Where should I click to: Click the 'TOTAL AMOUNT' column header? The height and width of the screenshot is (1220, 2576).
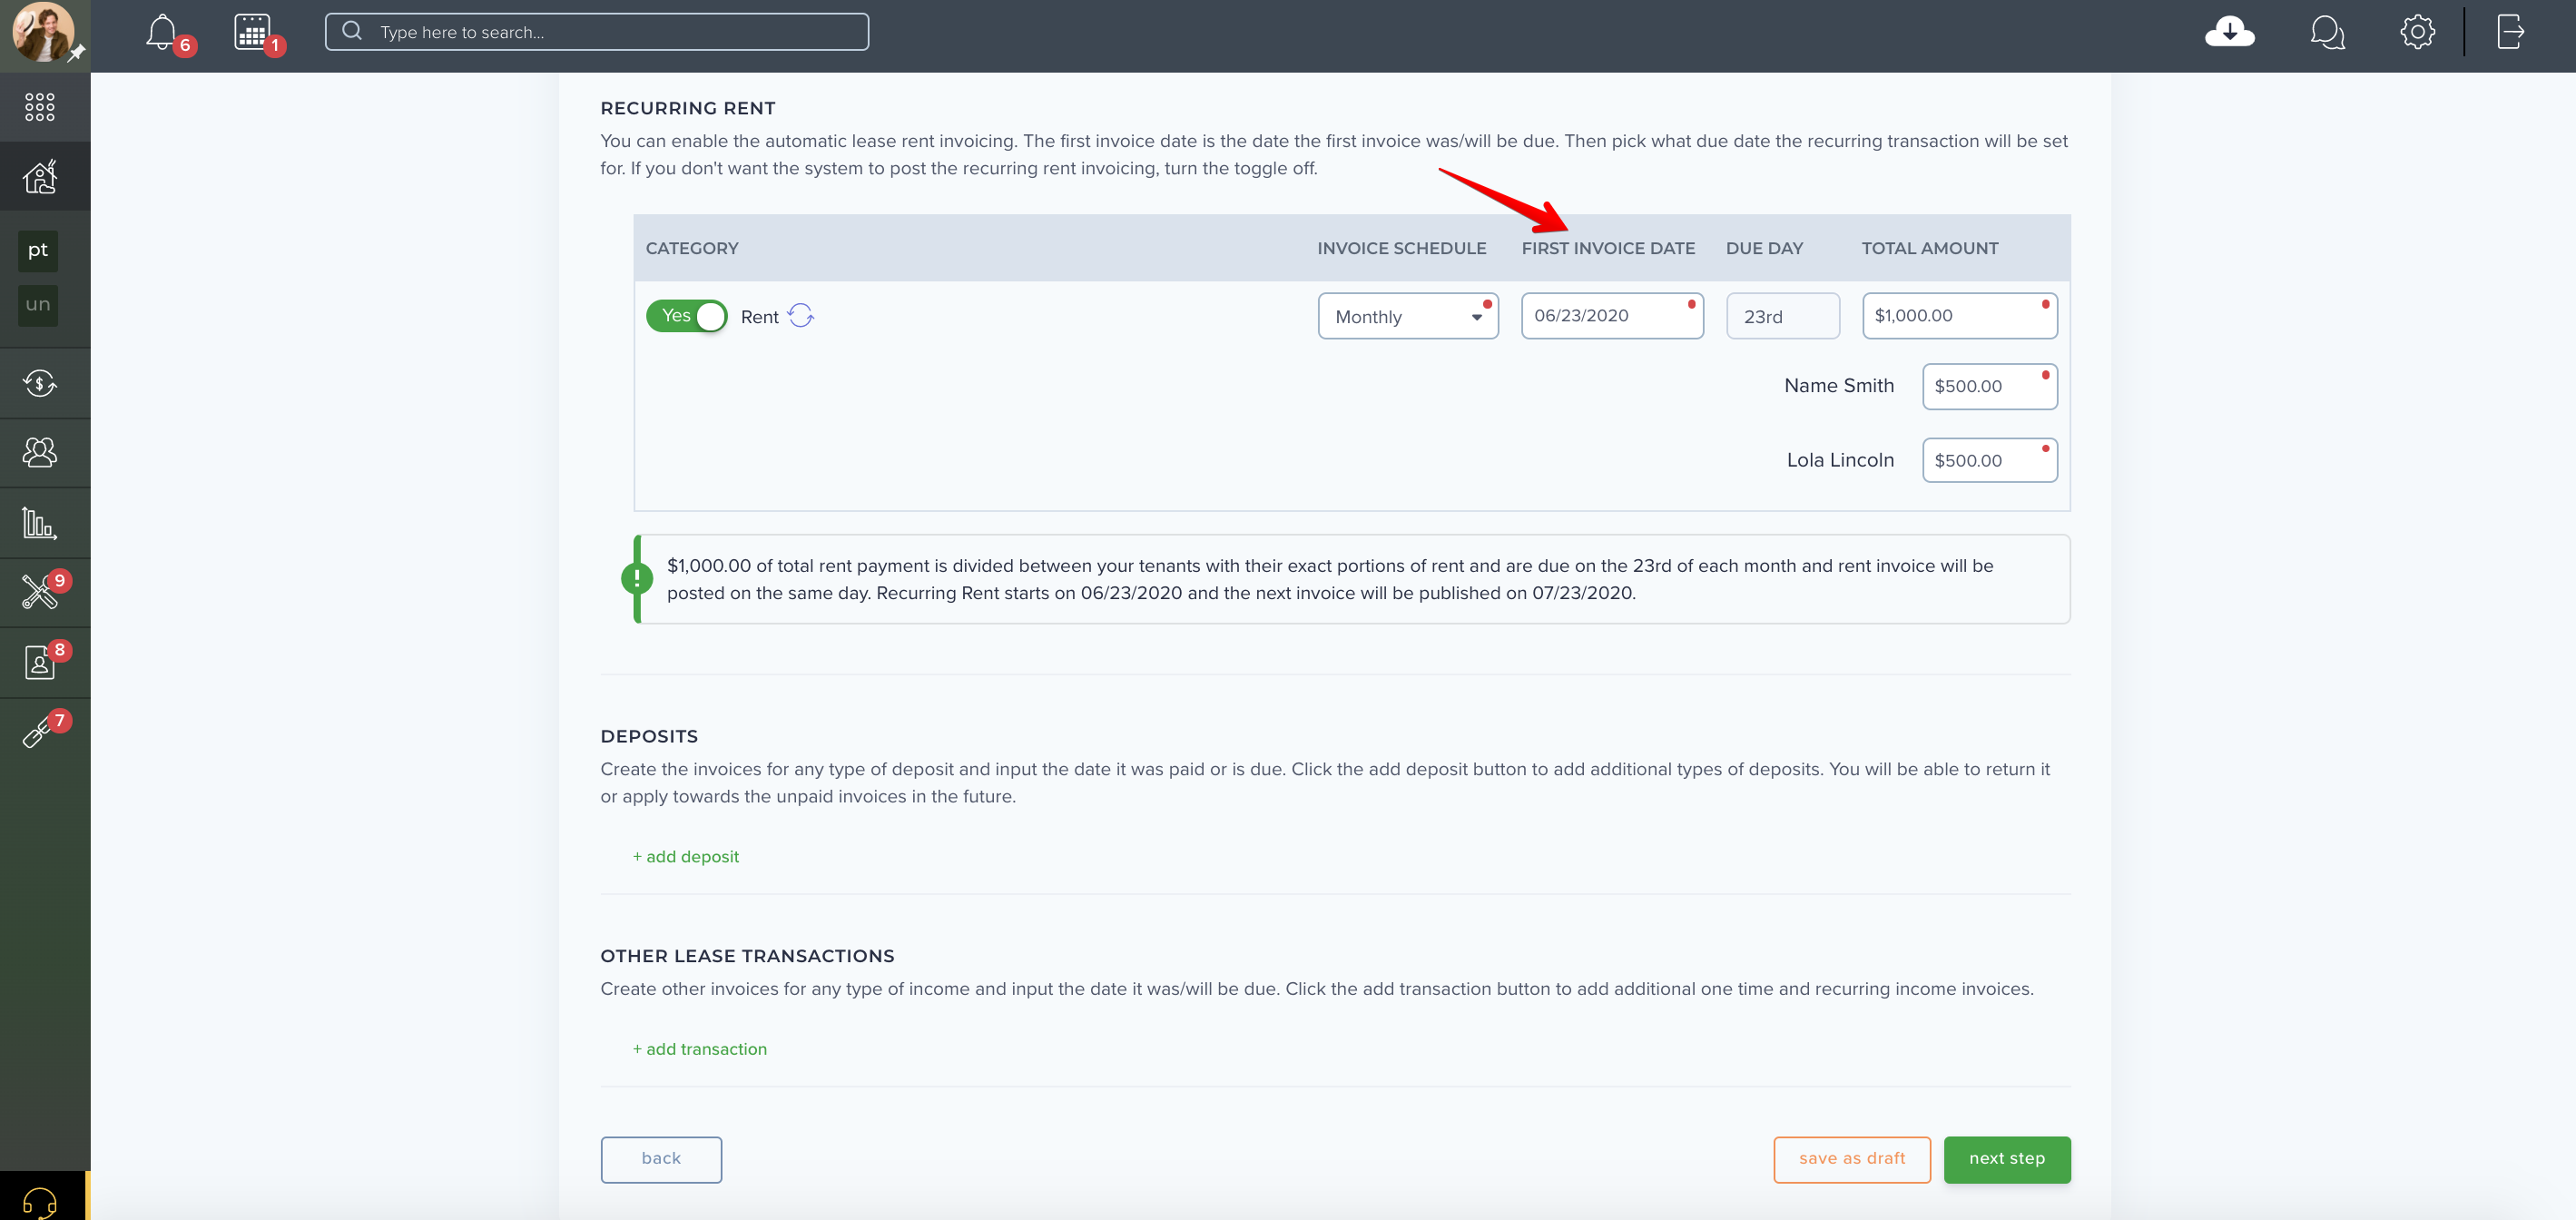(x=1930, y=248)
